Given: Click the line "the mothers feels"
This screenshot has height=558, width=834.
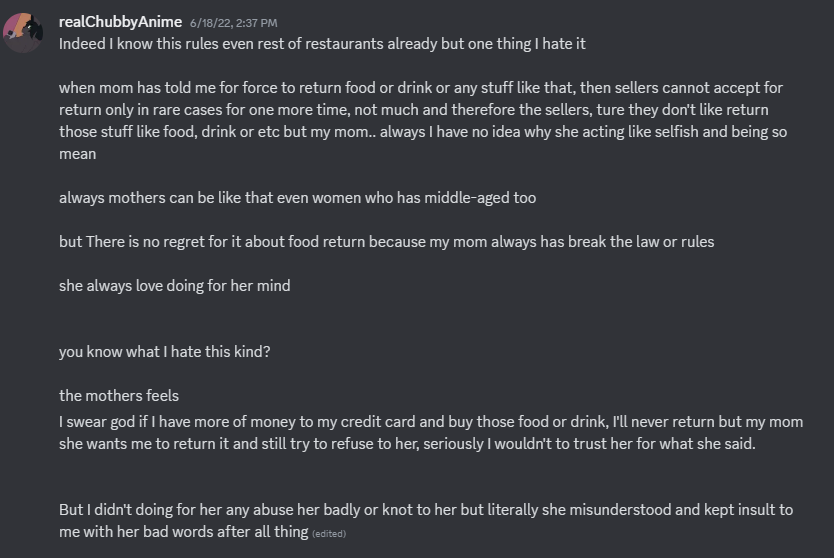Looking at the screenshot, I should tap(118, 396).
